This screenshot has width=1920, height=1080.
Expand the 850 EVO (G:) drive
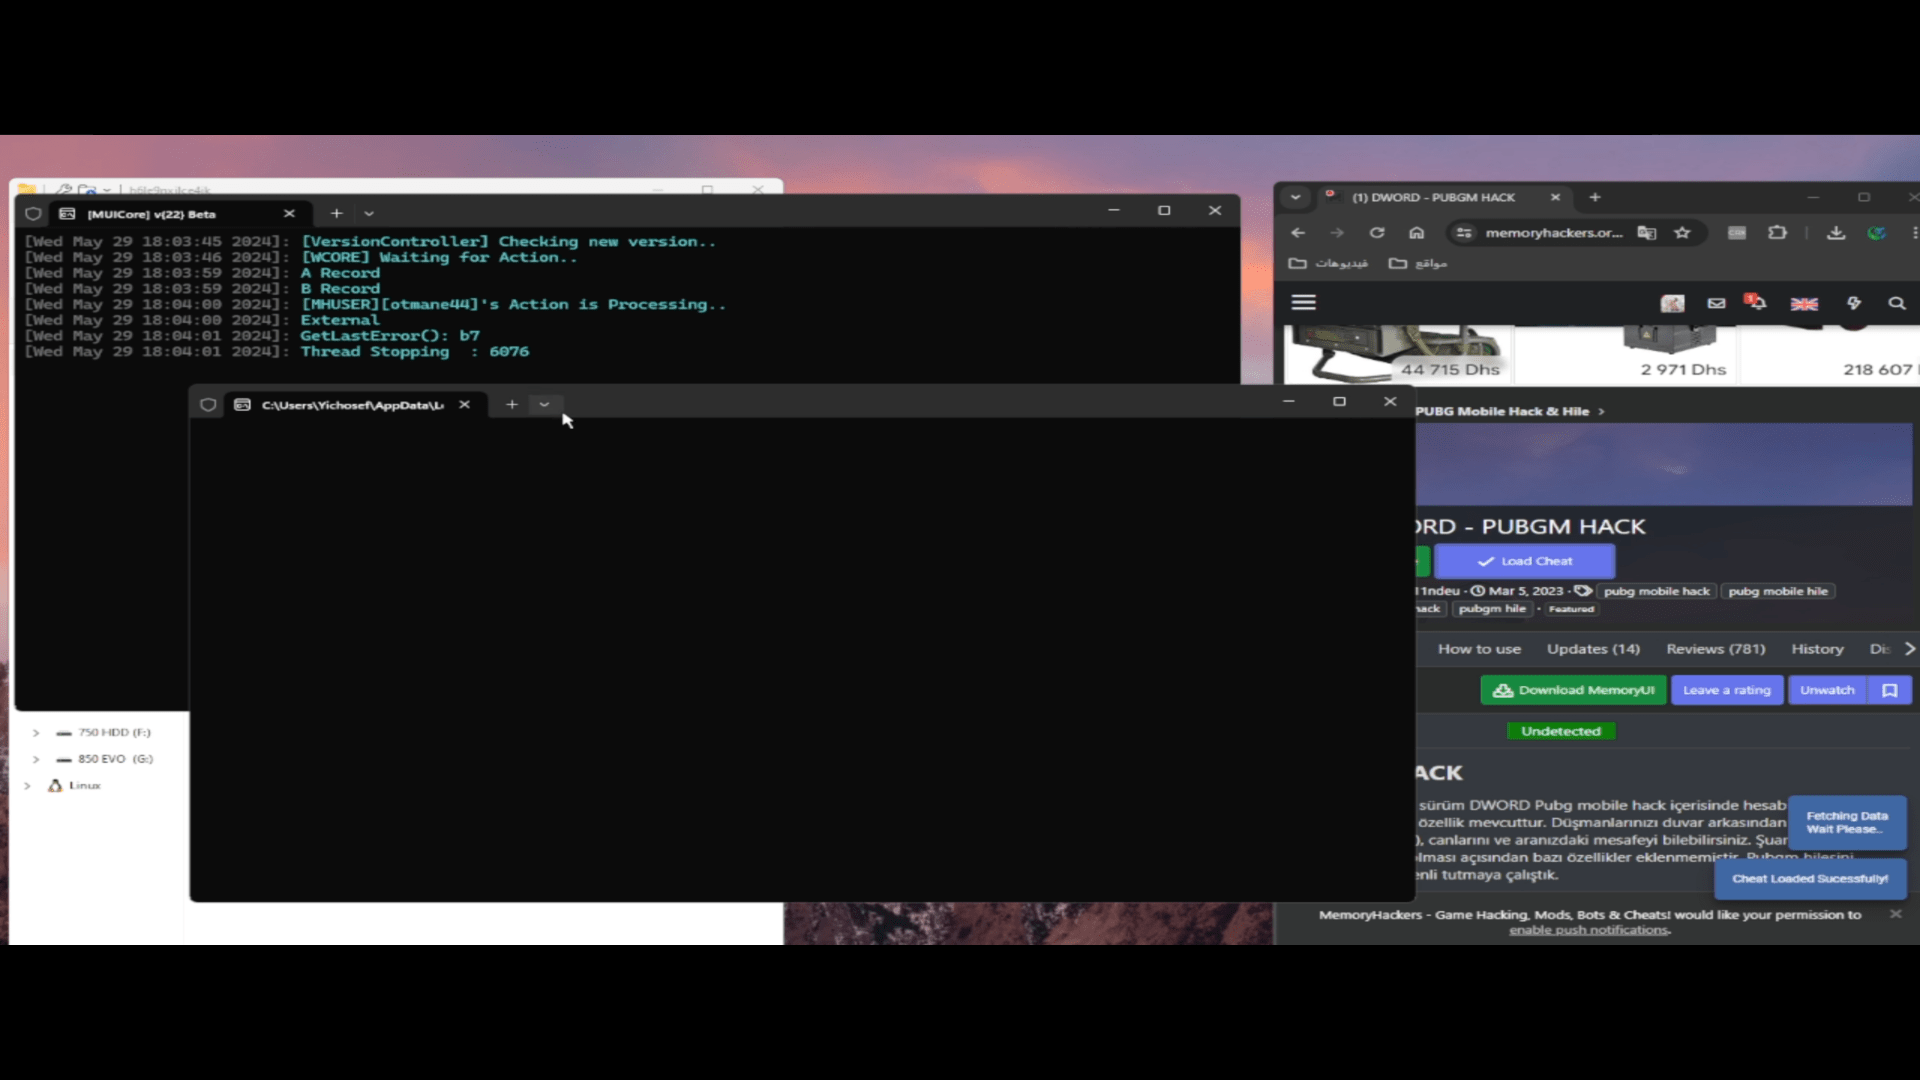pyautogui.click(x=36, y=759)
